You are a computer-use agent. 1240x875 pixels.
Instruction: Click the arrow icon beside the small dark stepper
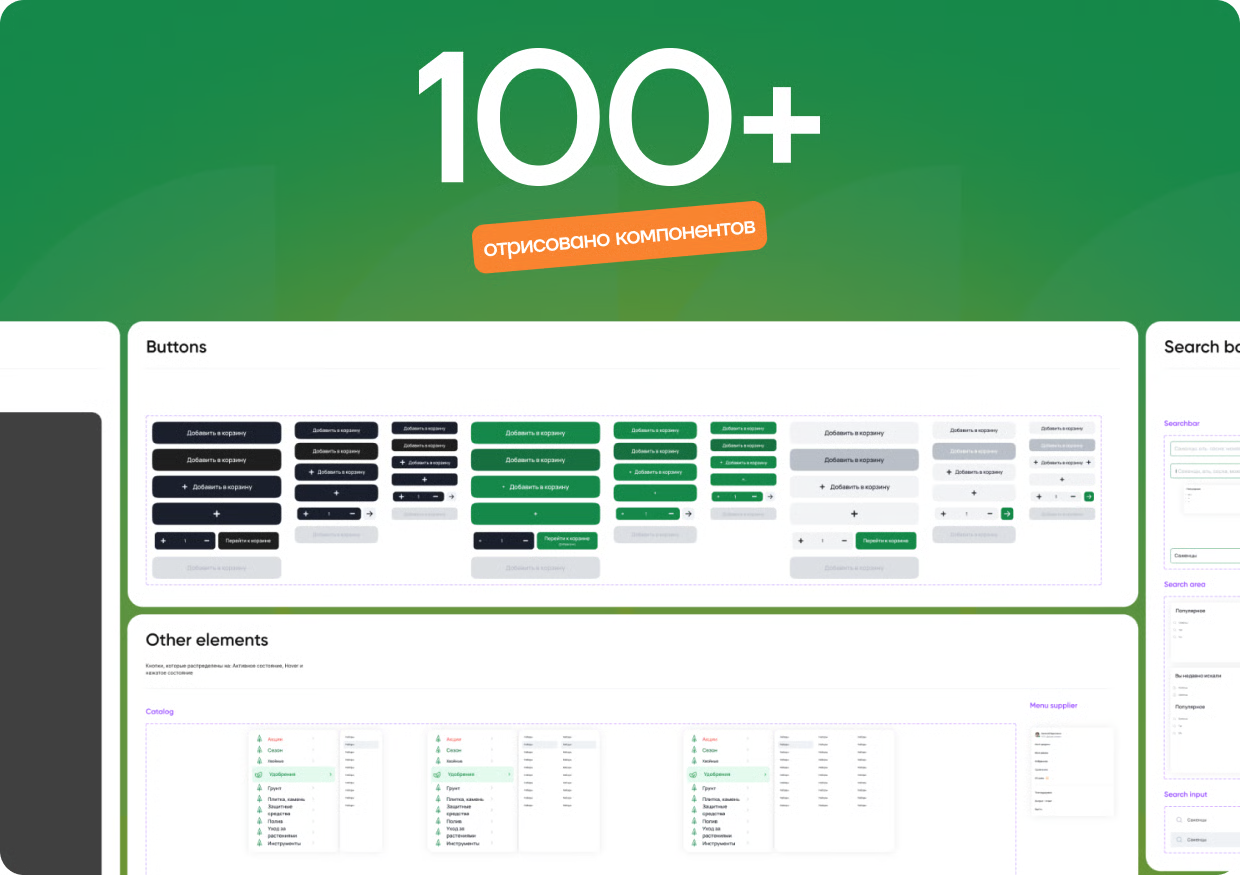(451, 496)
